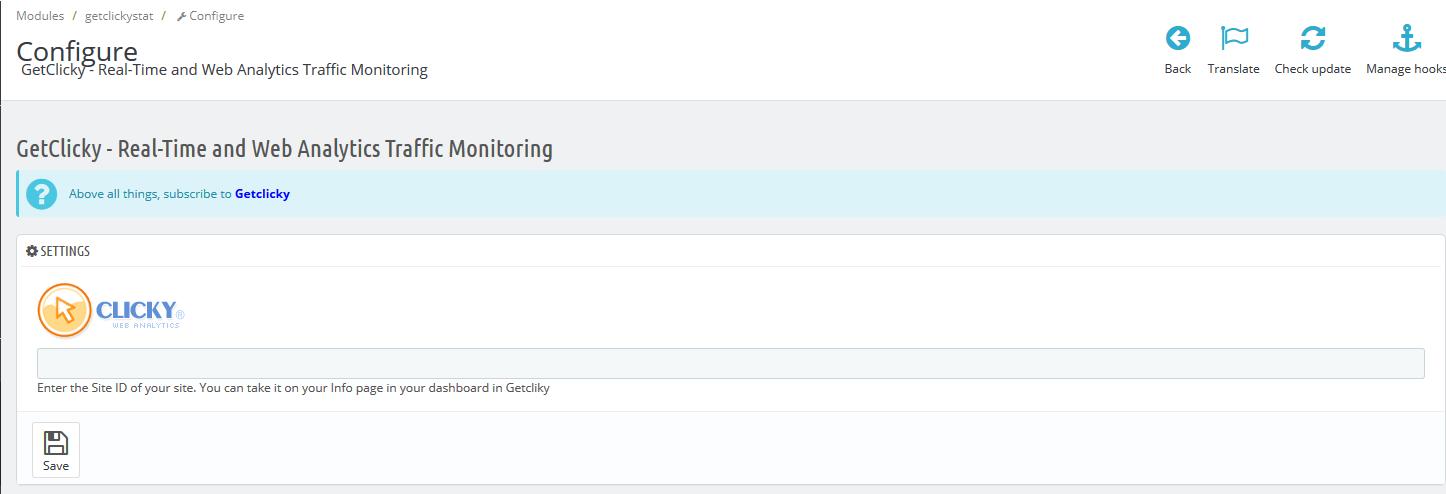Click the Check update refresh icon
The height and width of the screenshot is (494, 1446).
click(x=1312, y=39)
